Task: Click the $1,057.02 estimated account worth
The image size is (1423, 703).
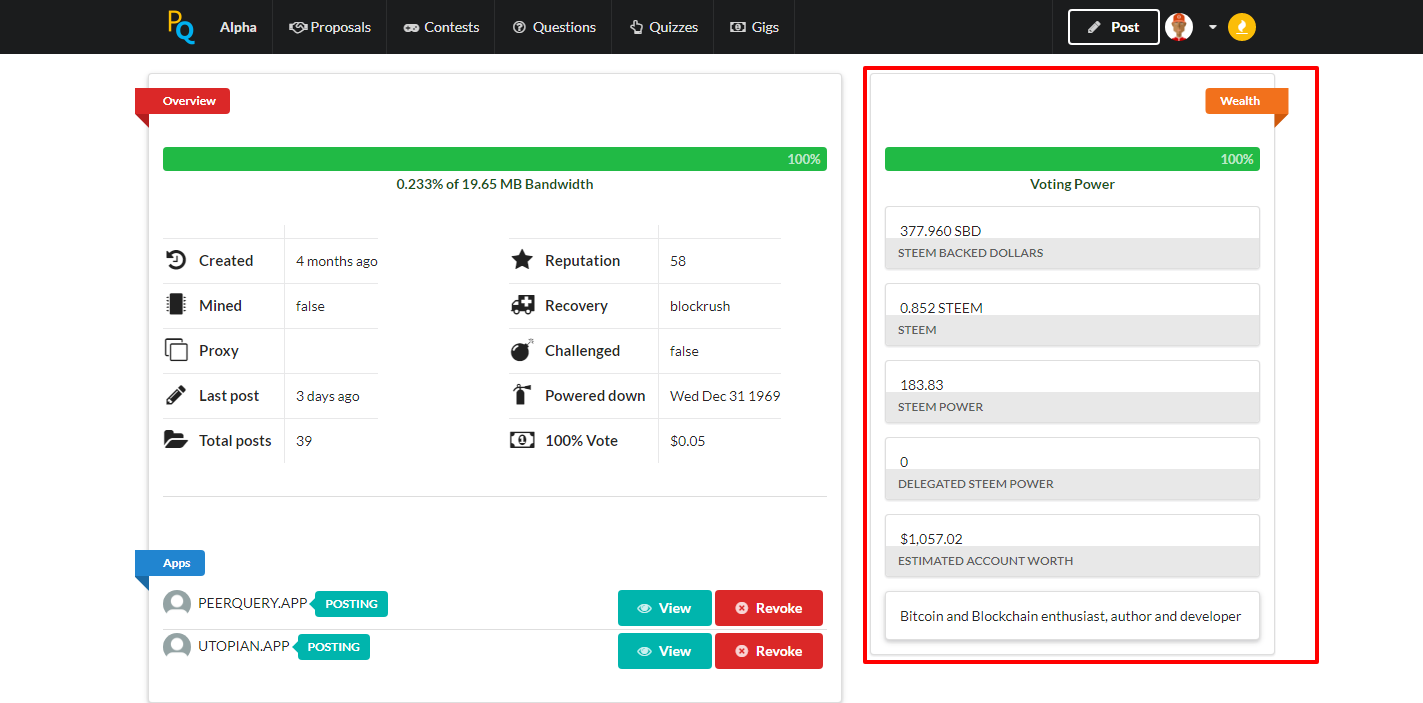Action: click(x=931, y=539)
